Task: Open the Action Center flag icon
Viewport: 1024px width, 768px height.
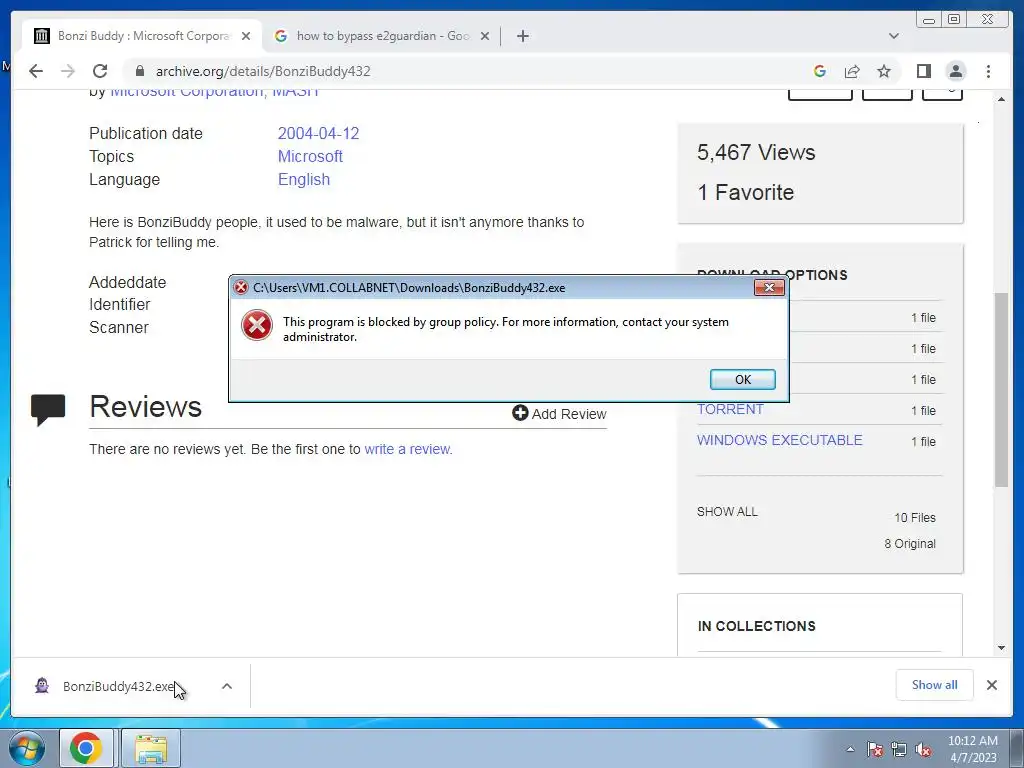Action: [875, 750]
